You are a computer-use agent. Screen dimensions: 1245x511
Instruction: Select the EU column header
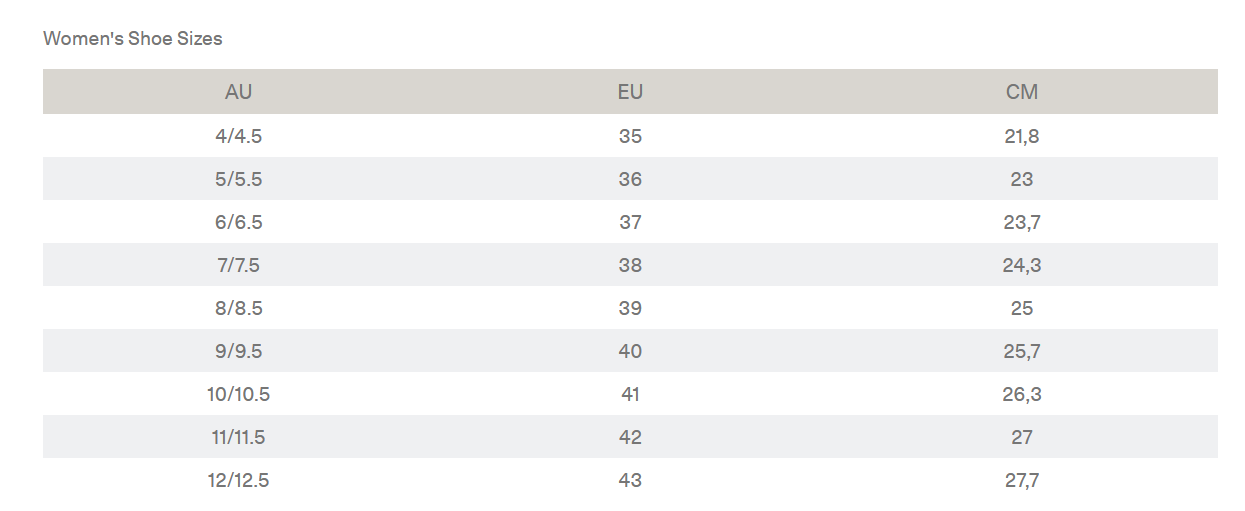pyautogui.click(x=630, y=92)
